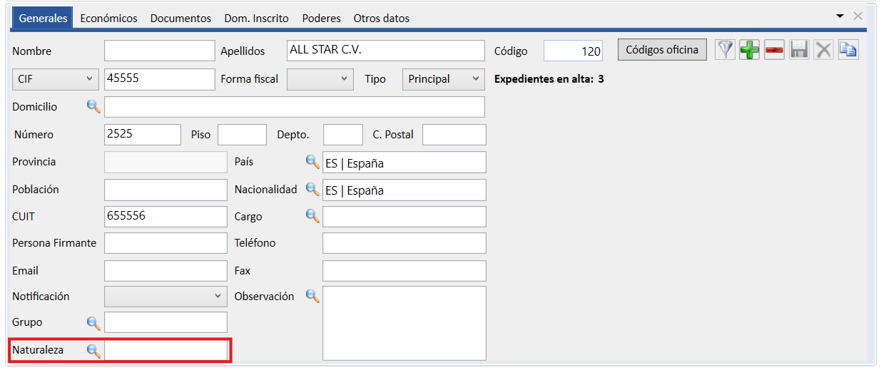Open panel options arrow menu
The width and height of the screenshot is (886, 370).
(840, 16)
